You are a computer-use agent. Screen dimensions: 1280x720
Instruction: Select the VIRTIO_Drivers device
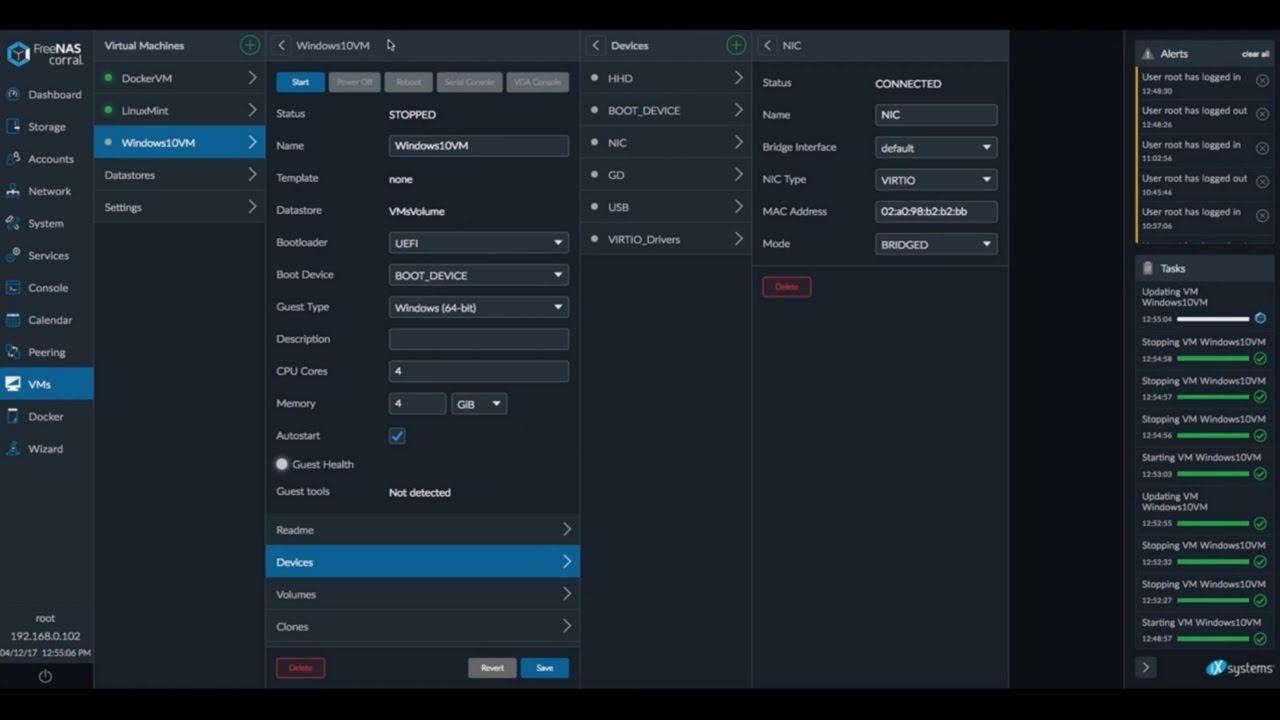point(666,239)
